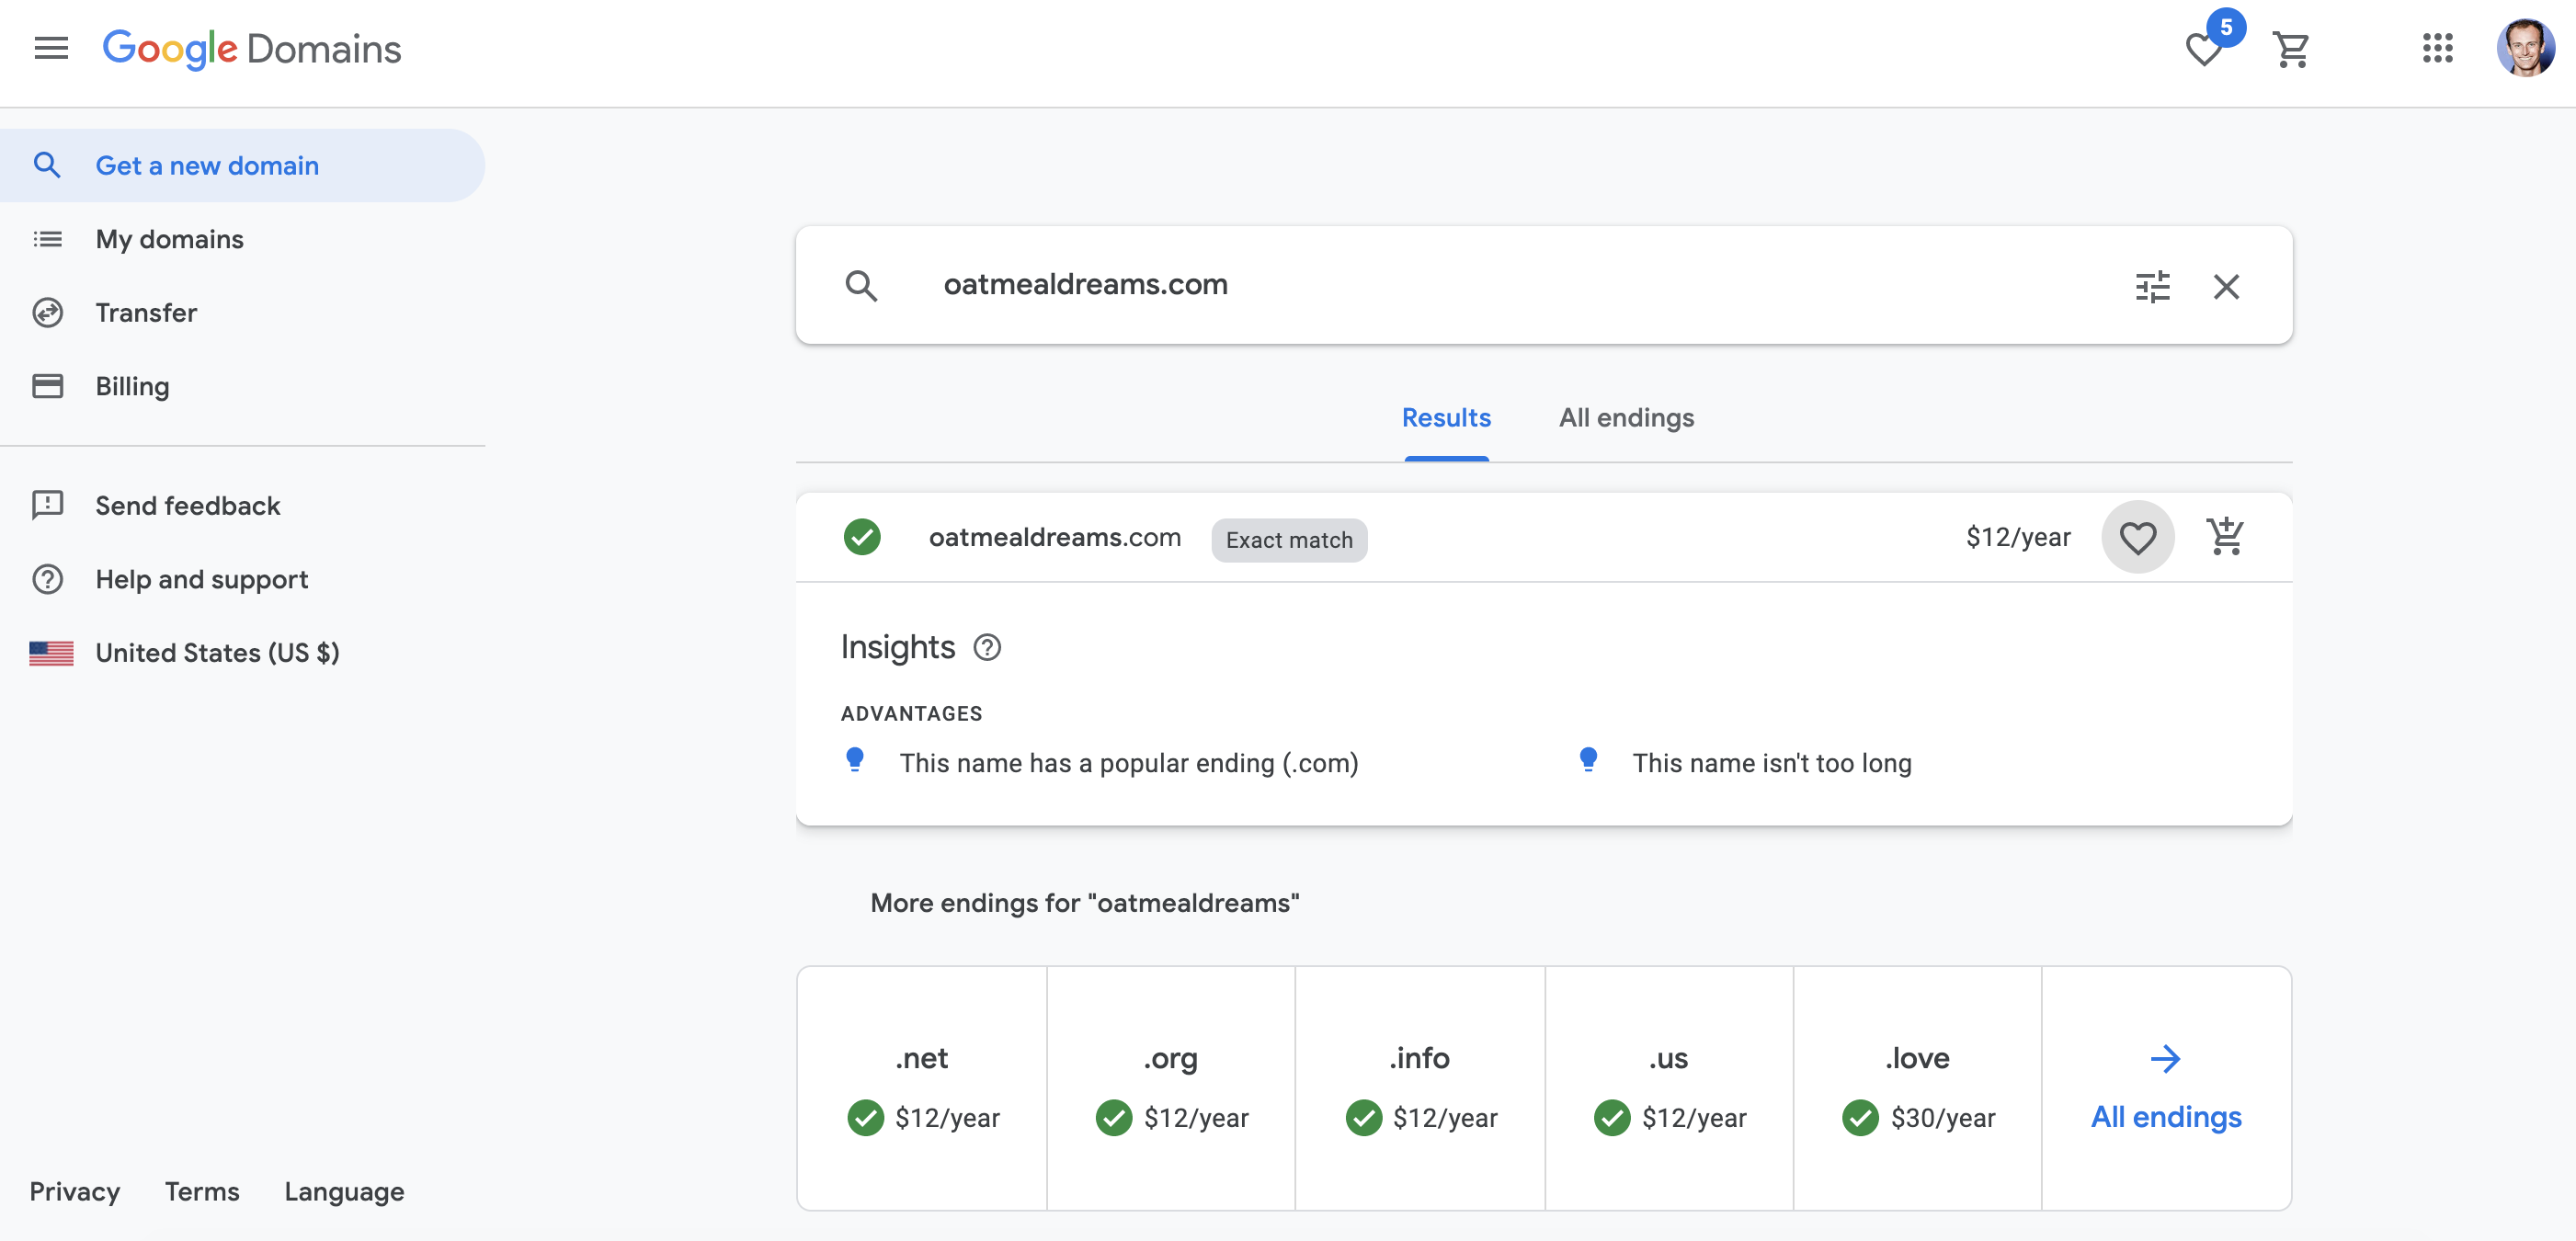Click the Insights help question icon

tap(987, 648)
